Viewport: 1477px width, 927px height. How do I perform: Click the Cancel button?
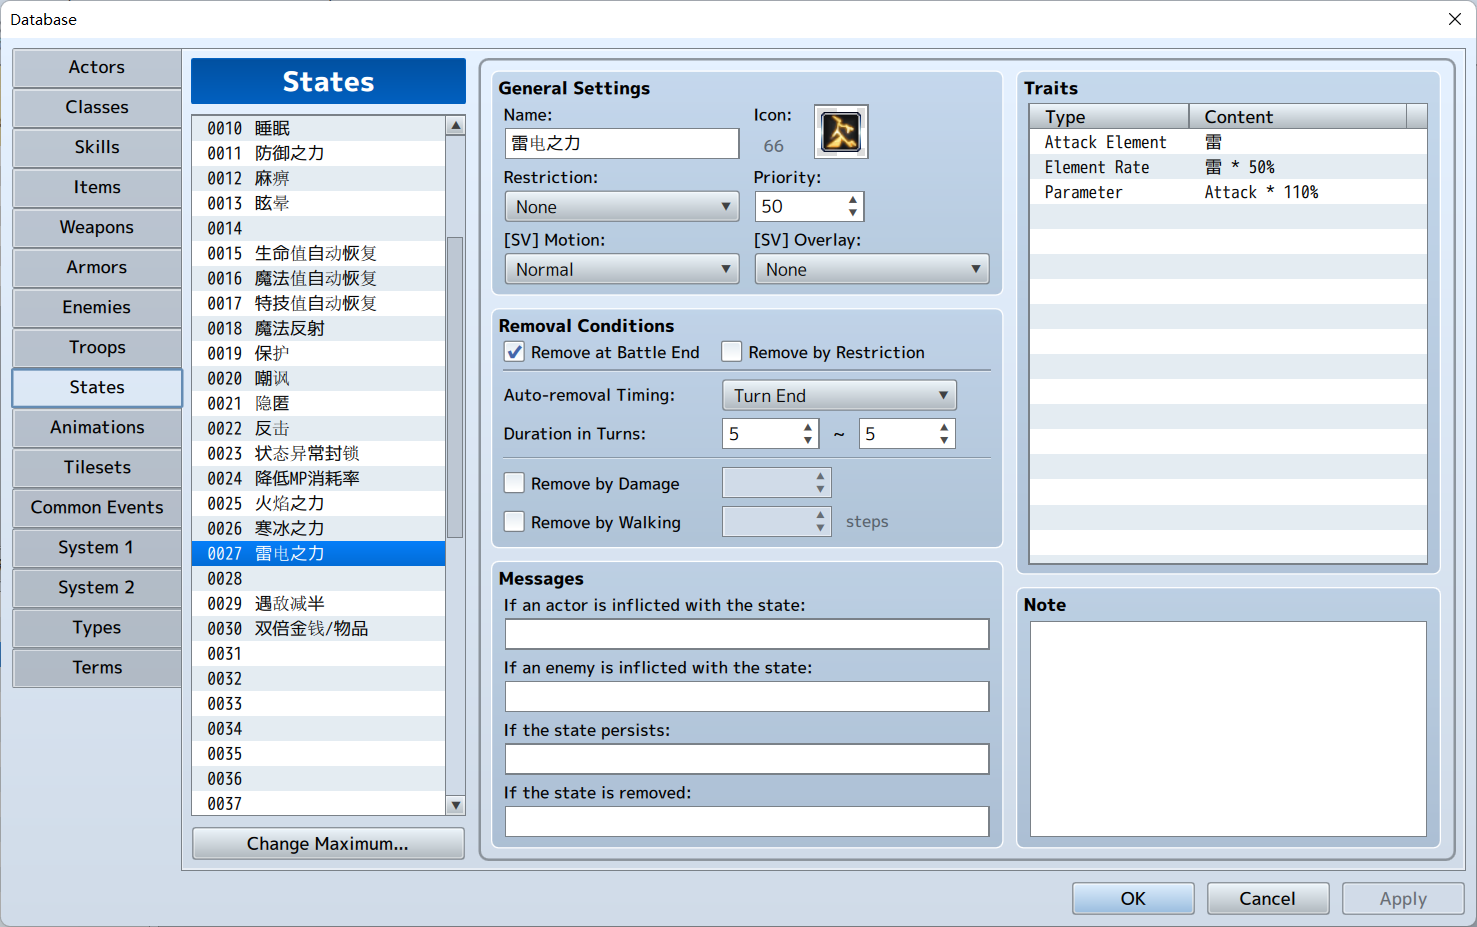1268,898
